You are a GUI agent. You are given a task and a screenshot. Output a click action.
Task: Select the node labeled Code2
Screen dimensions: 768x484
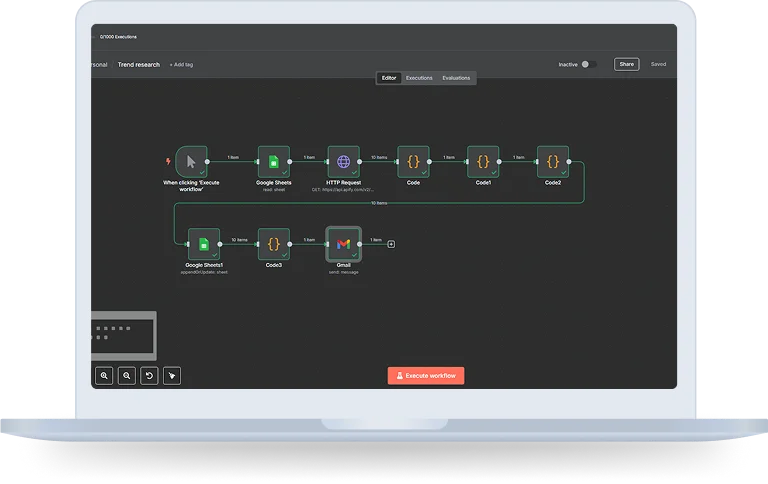553,161
